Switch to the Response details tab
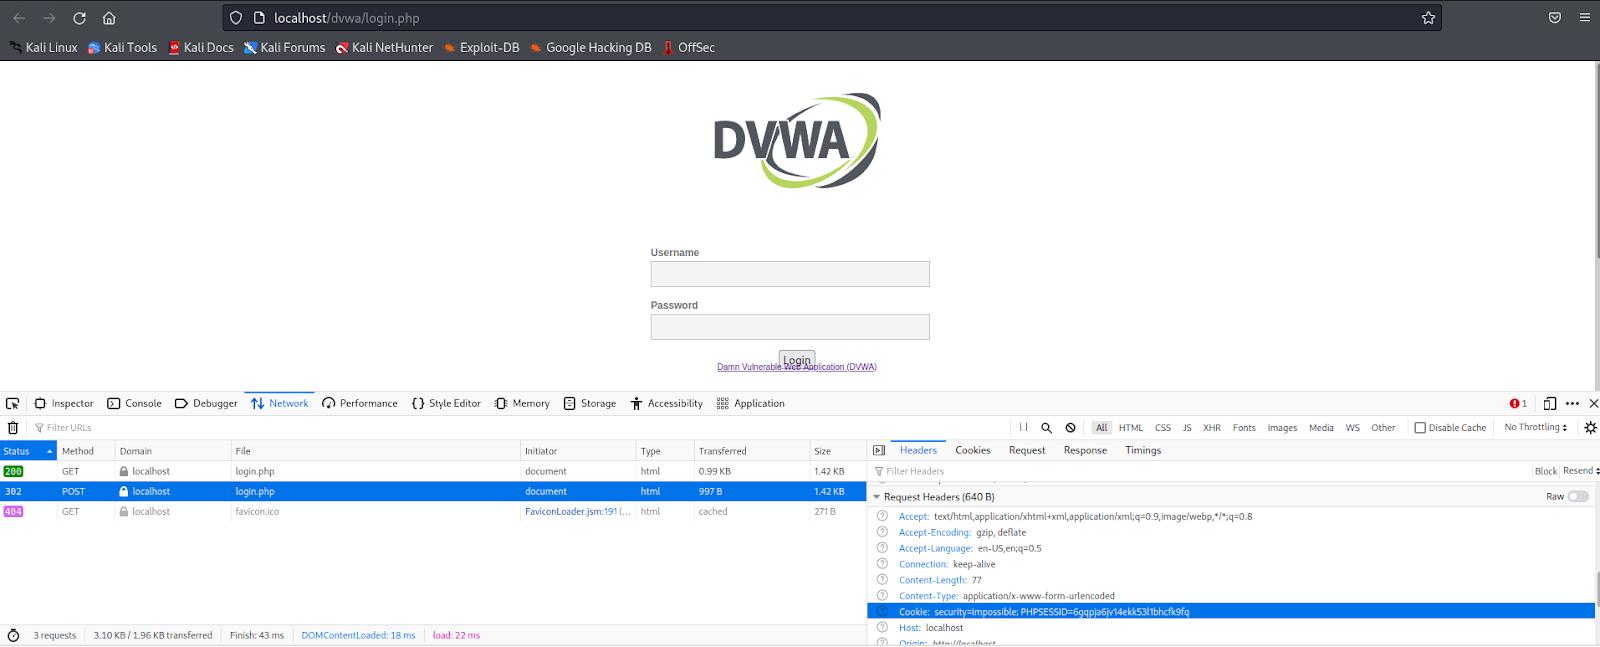Screen dimensions: 1600x647 point(1085,451)
